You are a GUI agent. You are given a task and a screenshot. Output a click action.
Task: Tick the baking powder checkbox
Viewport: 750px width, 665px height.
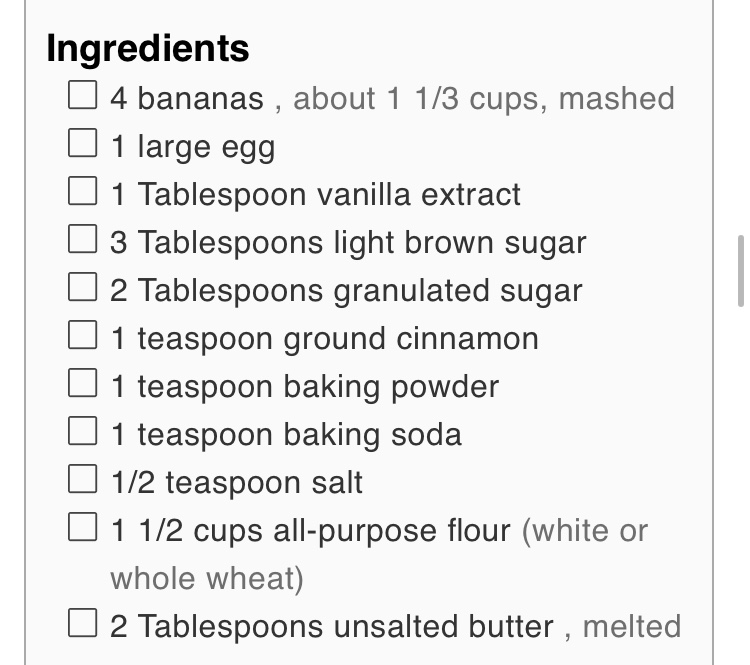click(83, 384)
